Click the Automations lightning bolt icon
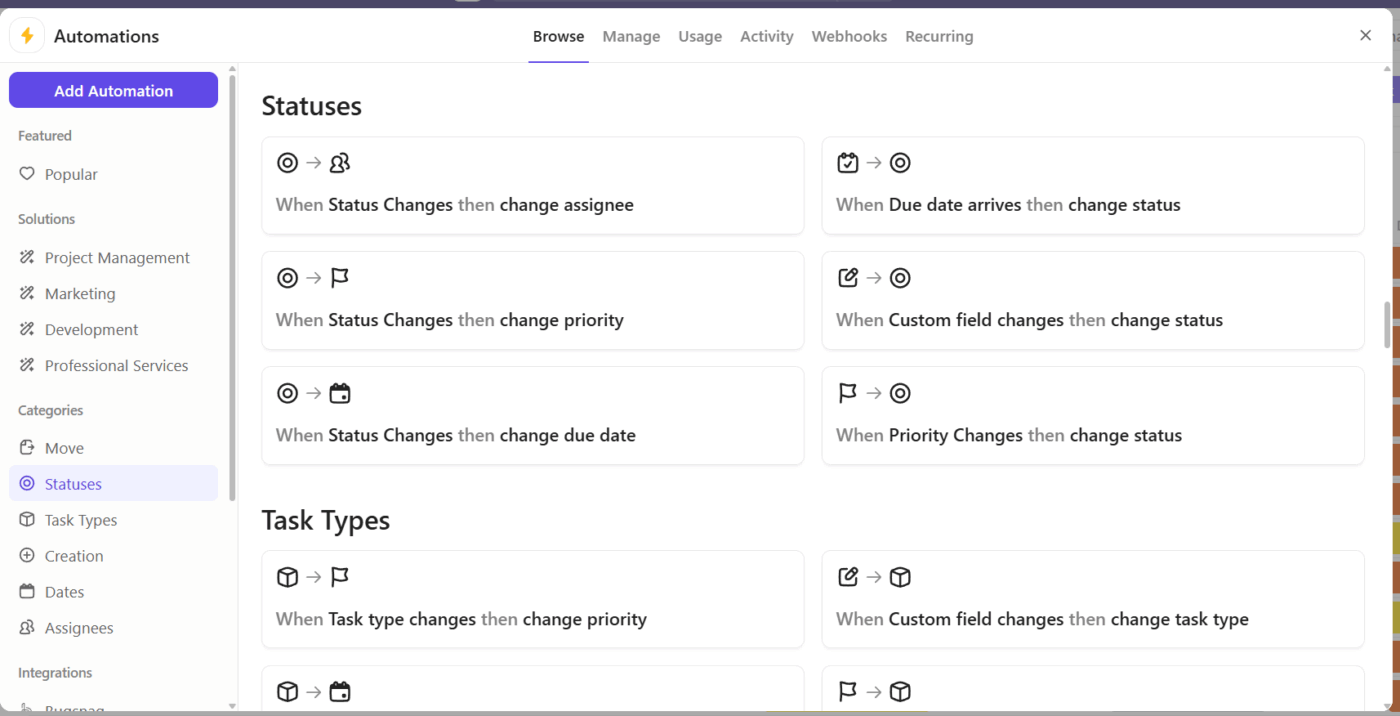Viewport: 1400px width, 716px height. click(27, 36)
